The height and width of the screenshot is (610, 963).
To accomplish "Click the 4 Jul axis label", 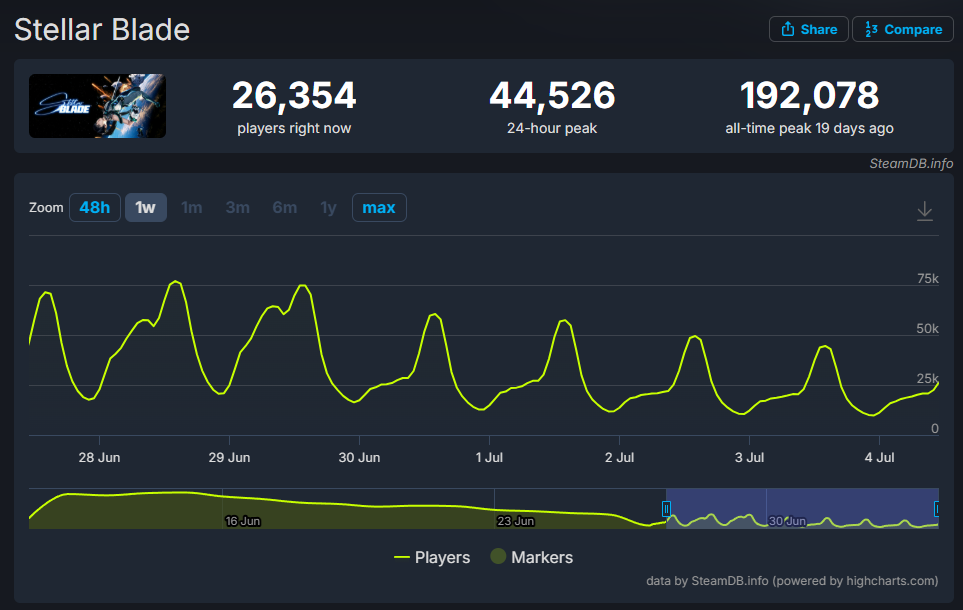I will point(879,458).
